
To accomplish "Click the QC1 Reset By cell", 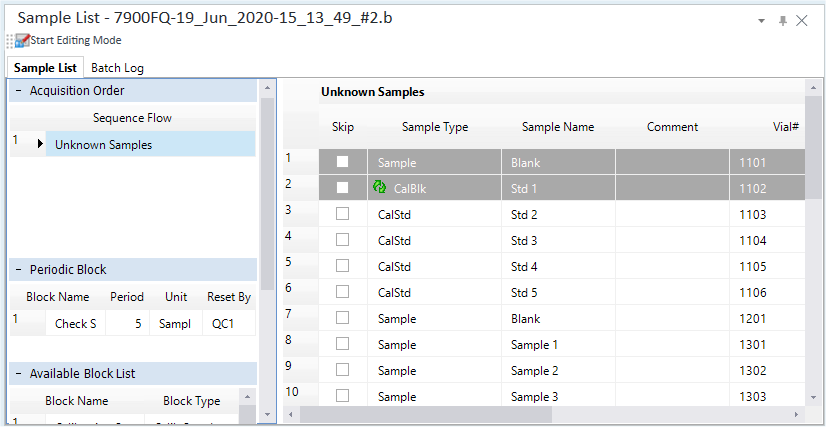I will coord(229,323).
